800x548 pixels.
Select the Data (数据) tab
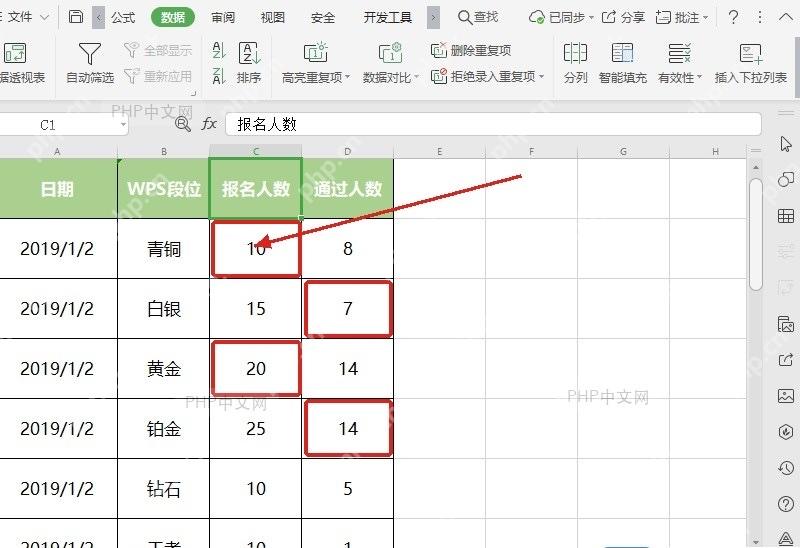coord(173,17)
